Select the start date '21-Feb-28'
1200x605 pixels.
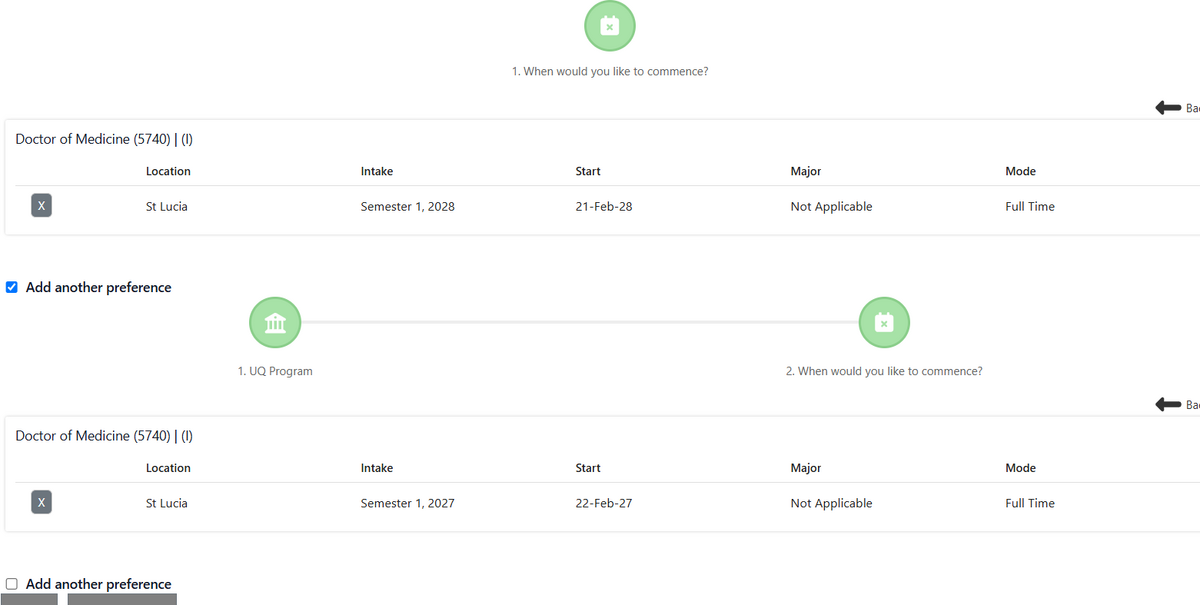click(x=604, y=207)
